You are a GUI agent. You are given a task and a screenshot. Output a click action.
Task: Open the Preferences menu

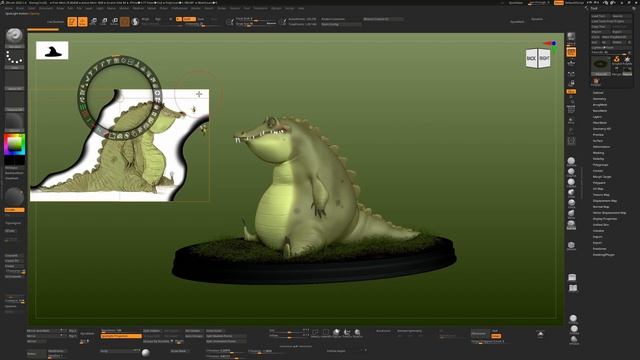179,8
